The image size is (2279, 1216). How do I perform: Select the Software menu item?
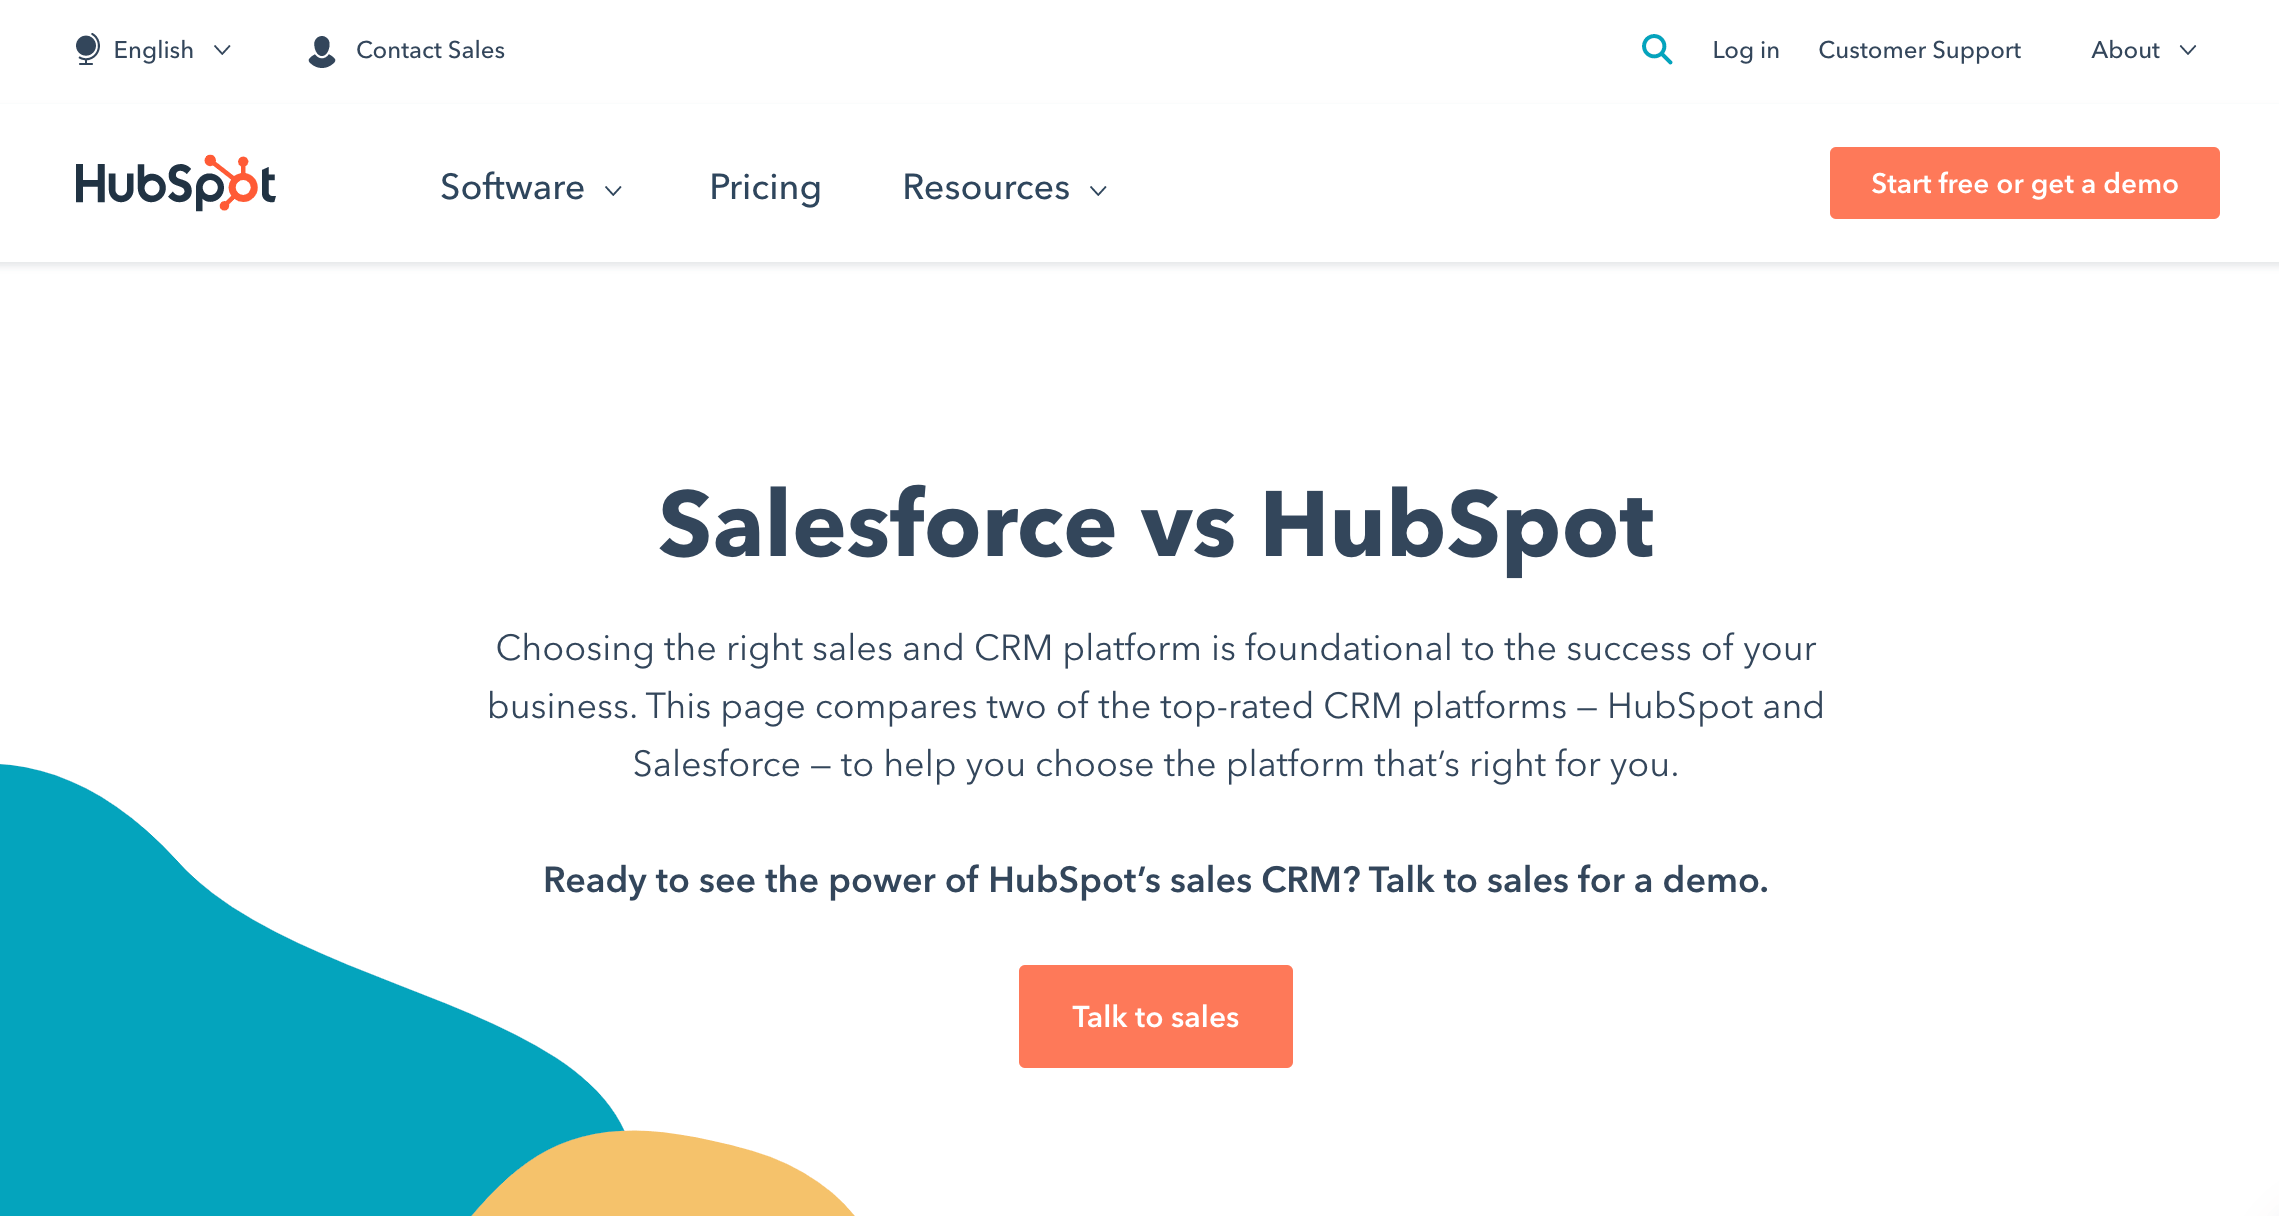pos(512,187)
